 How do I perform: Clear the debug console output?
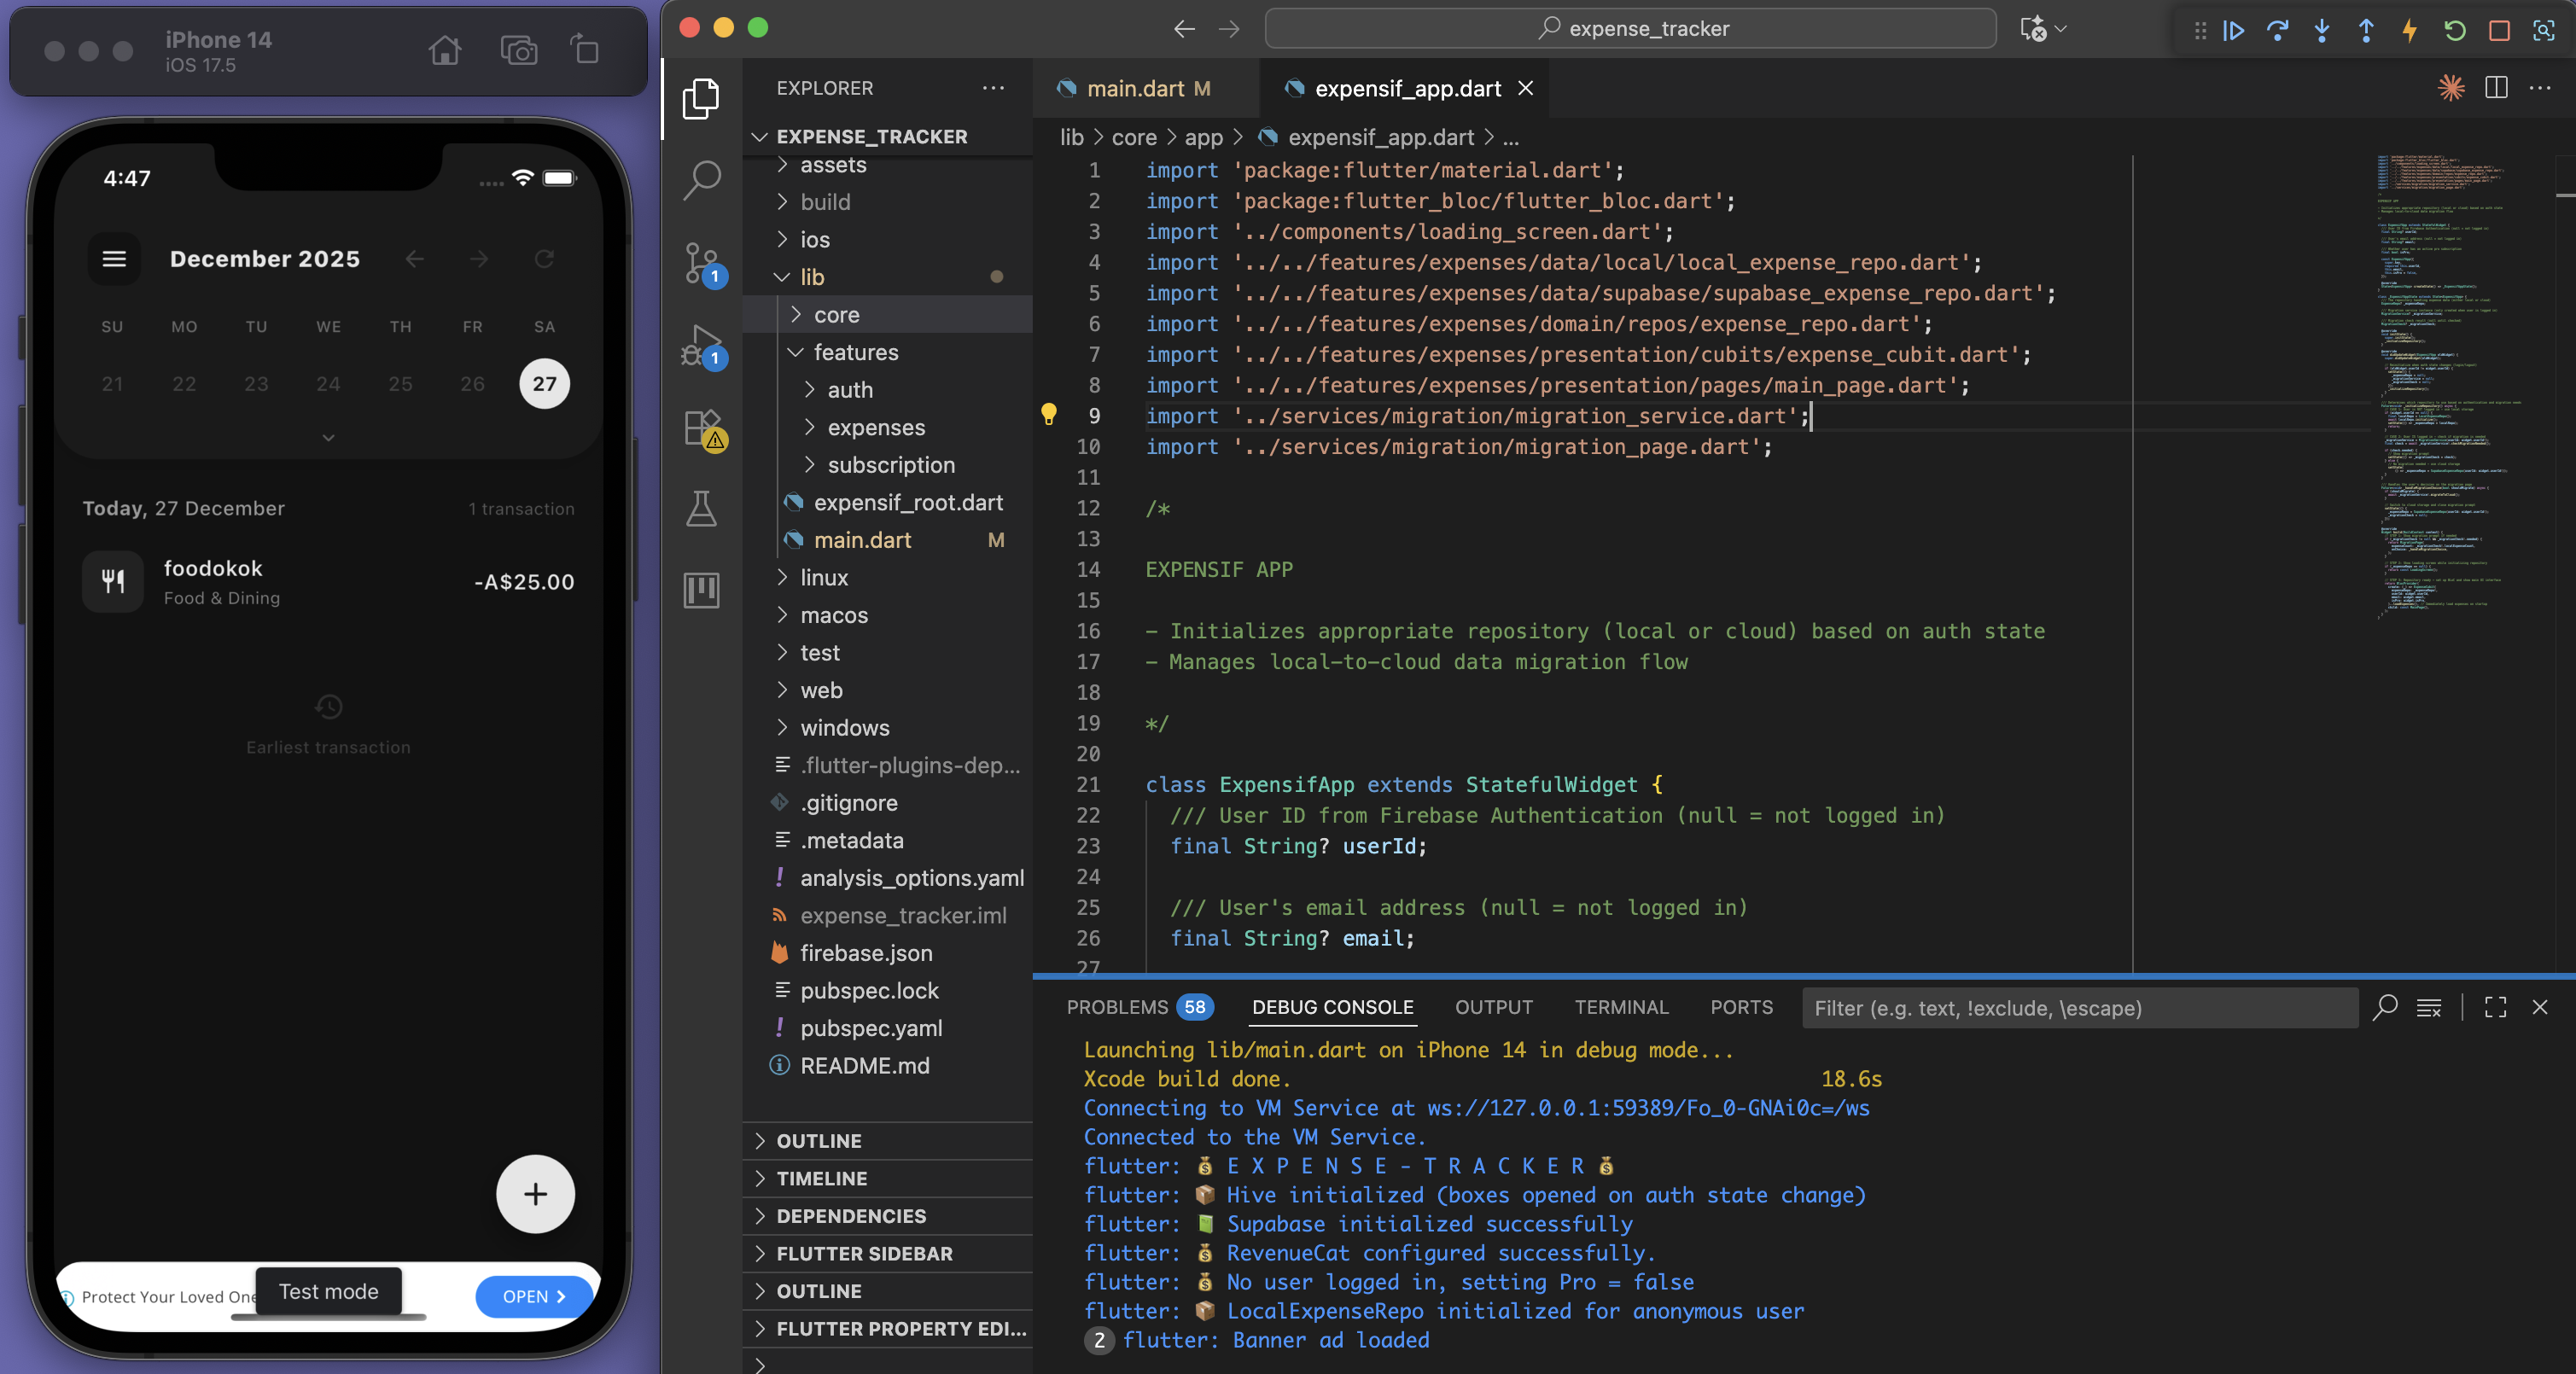[2429, 1008]
